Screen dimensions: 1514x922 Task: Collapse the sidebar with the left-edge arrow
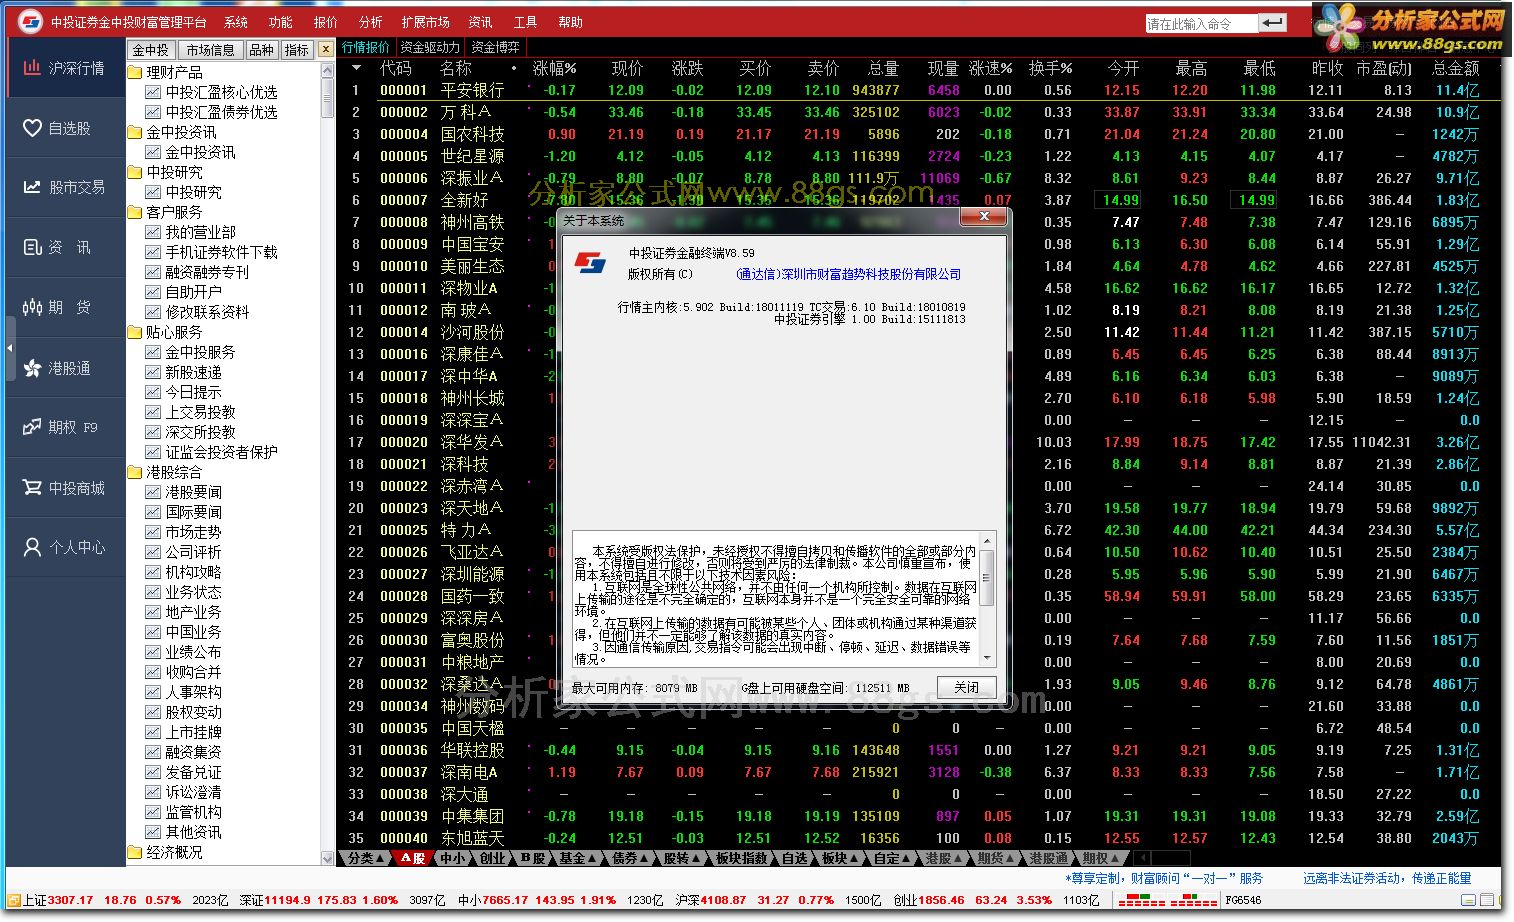pos(10,347)
